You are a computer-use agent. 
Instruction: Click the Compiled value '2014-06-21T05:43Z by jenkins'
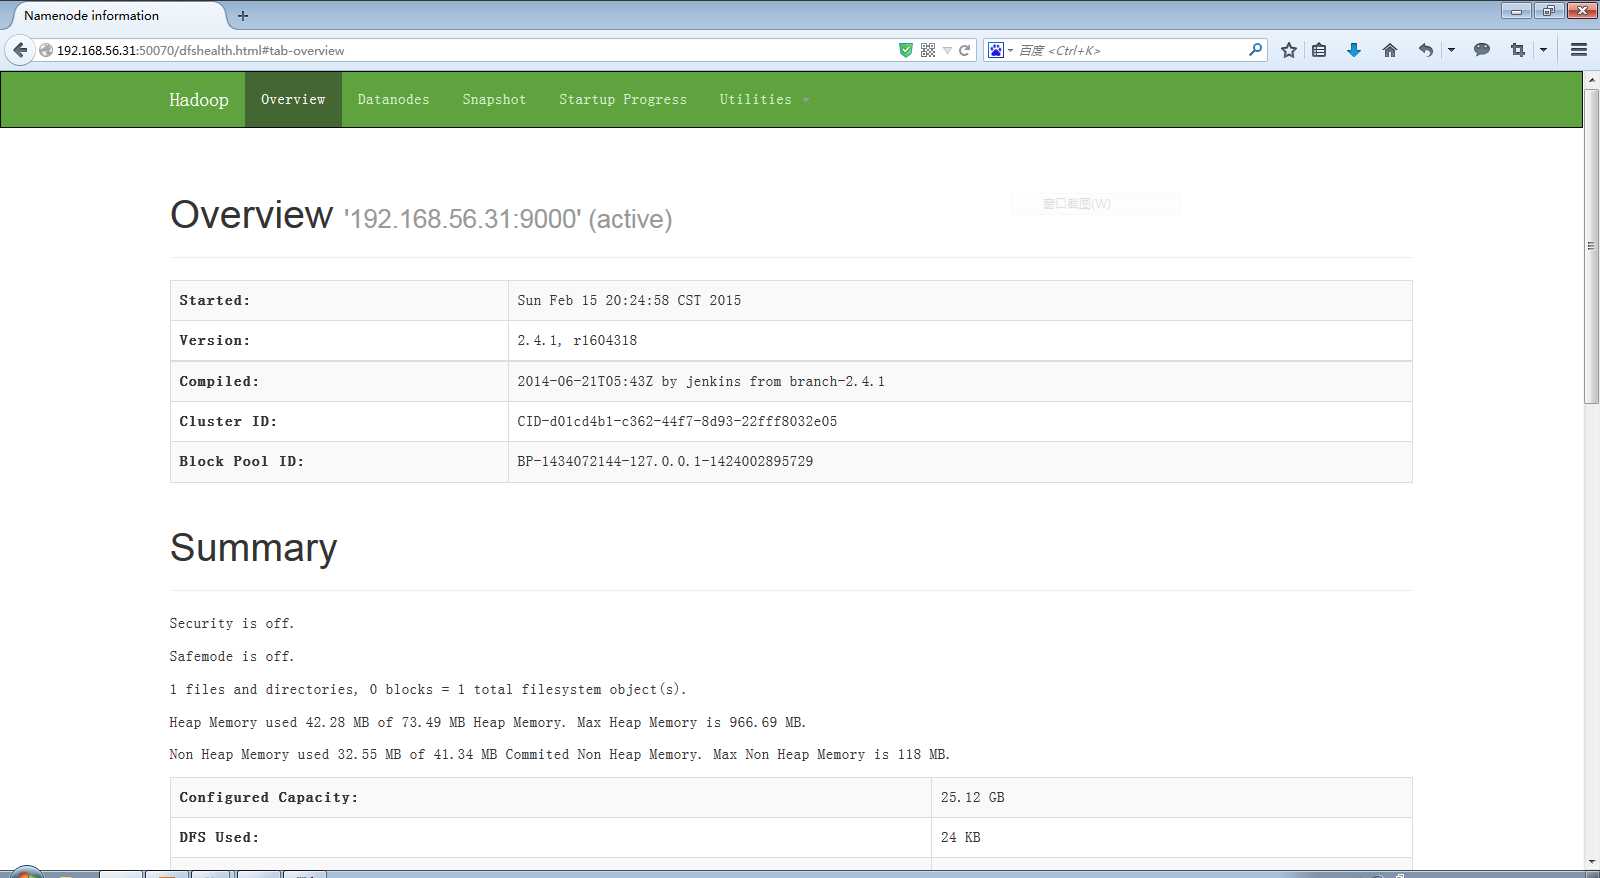click(x=701, y=381)
